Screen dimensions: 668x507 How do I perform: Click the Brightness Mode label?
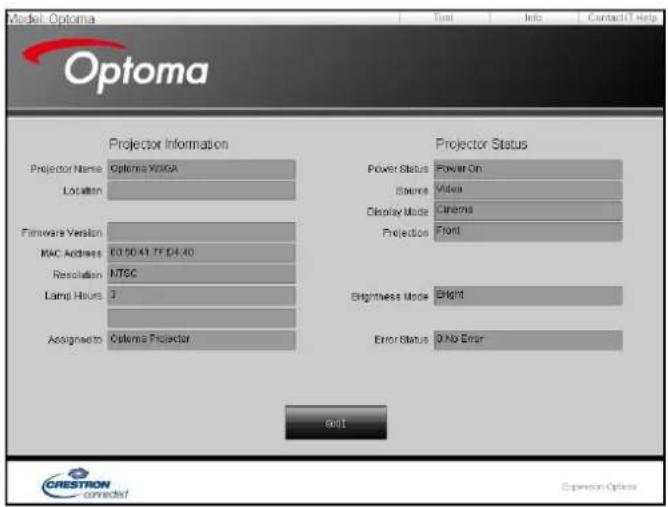(389, 297)
